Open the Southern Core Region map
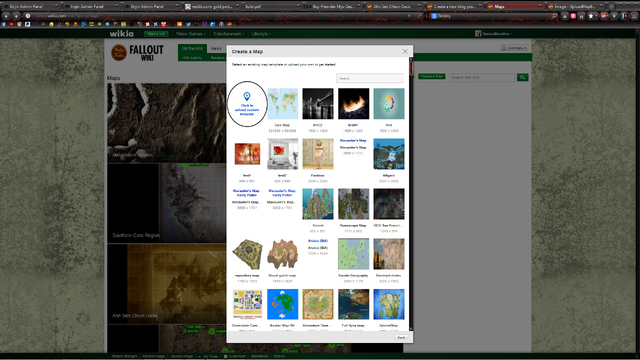 pyautogui.click(x=167, y=203)
